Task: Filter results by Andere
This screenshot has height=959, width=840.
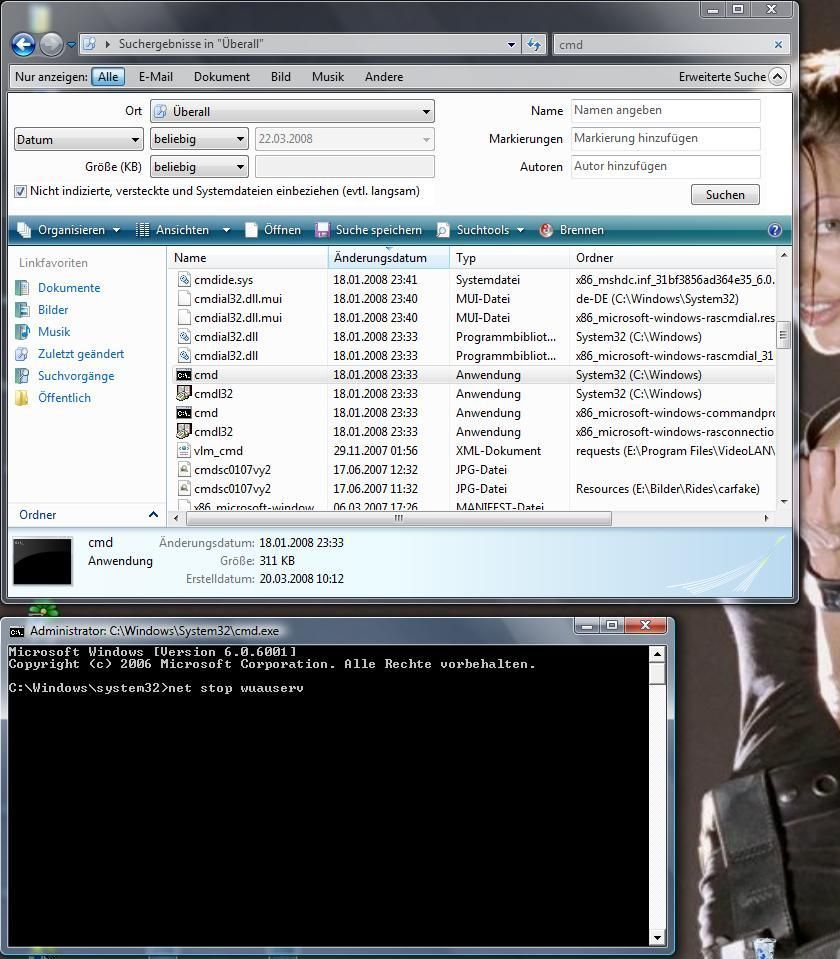Action: click(384, 76)
